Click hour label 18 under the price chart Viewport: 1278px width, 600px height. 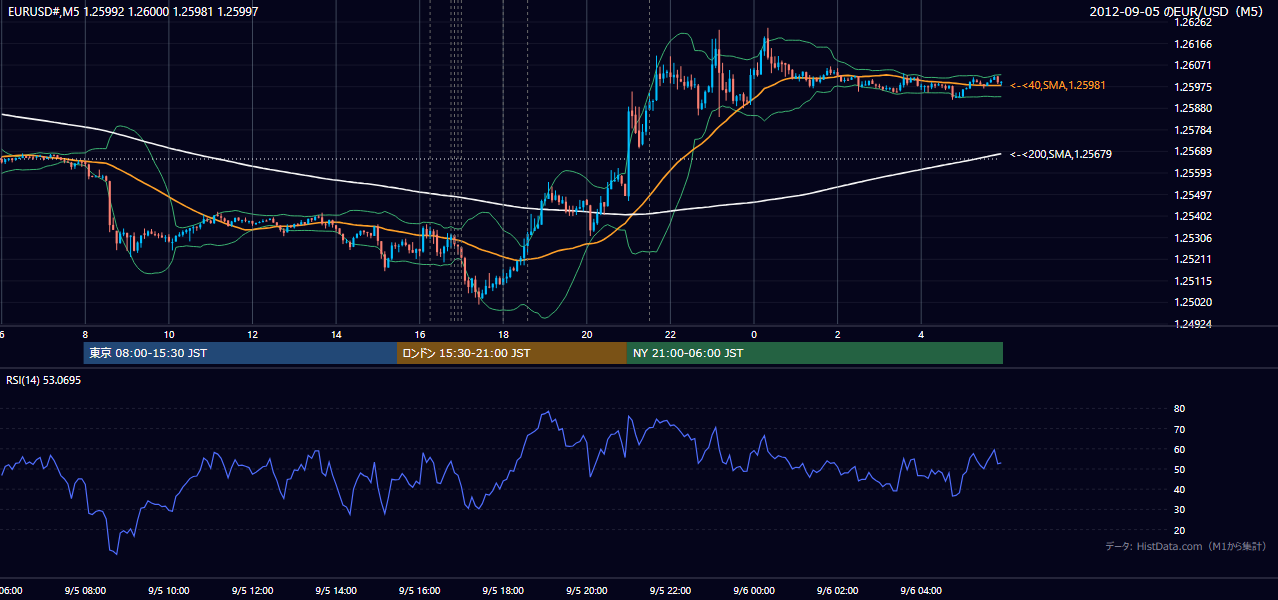pyautogui.click(x=503, y=334)
